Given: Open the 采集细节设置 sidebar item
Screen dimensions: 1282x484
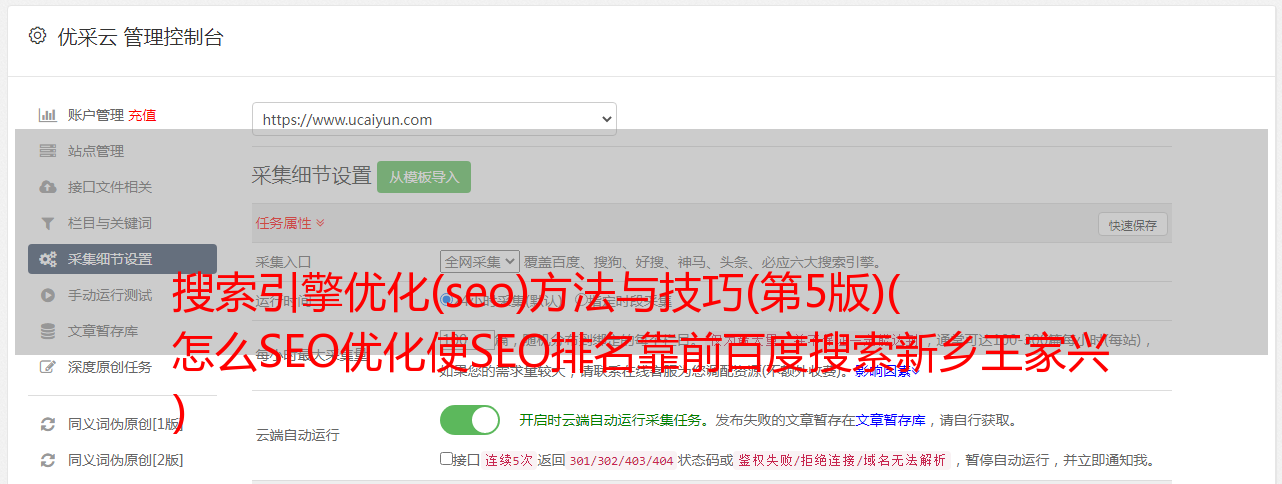Looking at the screenshot, I should (122, 259).
